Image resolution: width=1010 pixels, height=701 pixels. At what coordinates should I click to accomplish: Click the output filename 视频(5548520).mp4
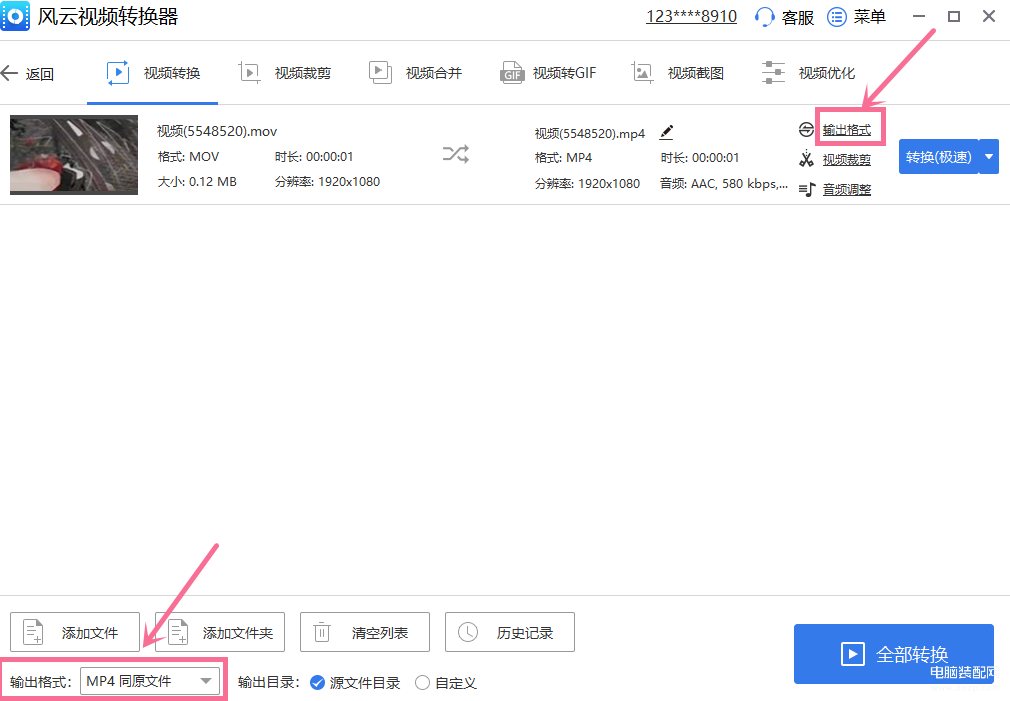coord(590,133)
